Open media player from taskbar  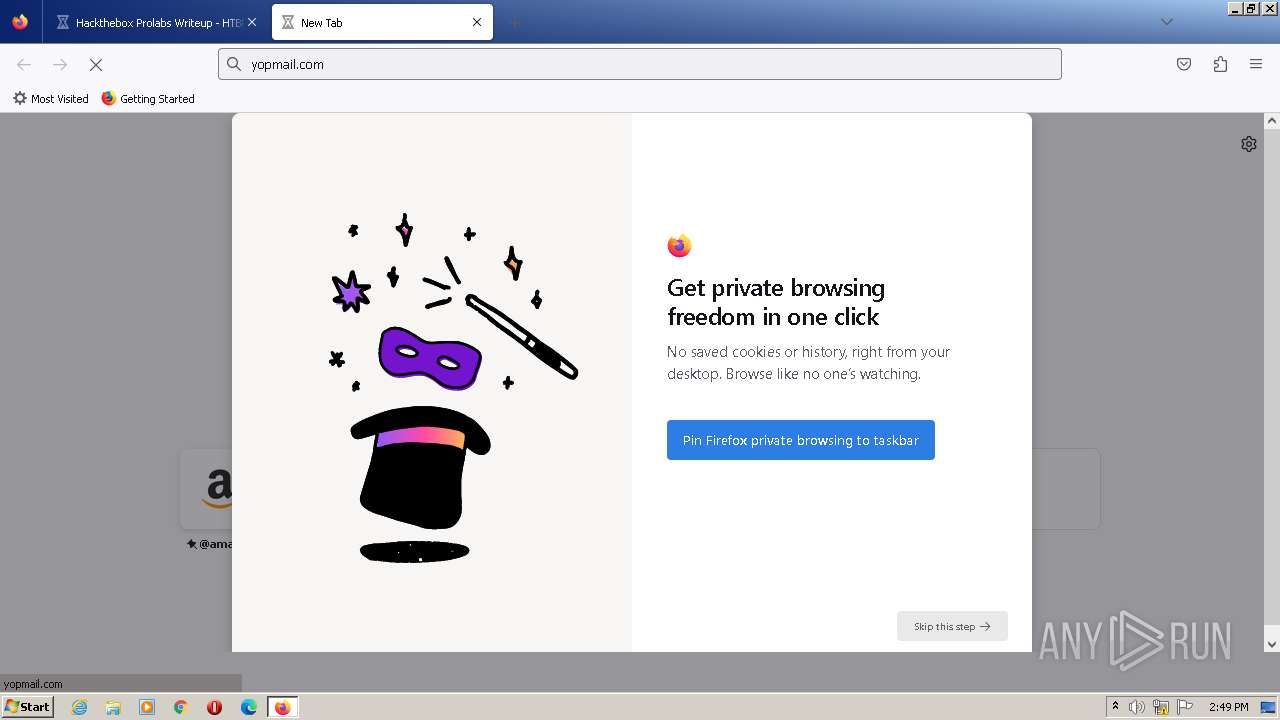[x=147, y=707]
